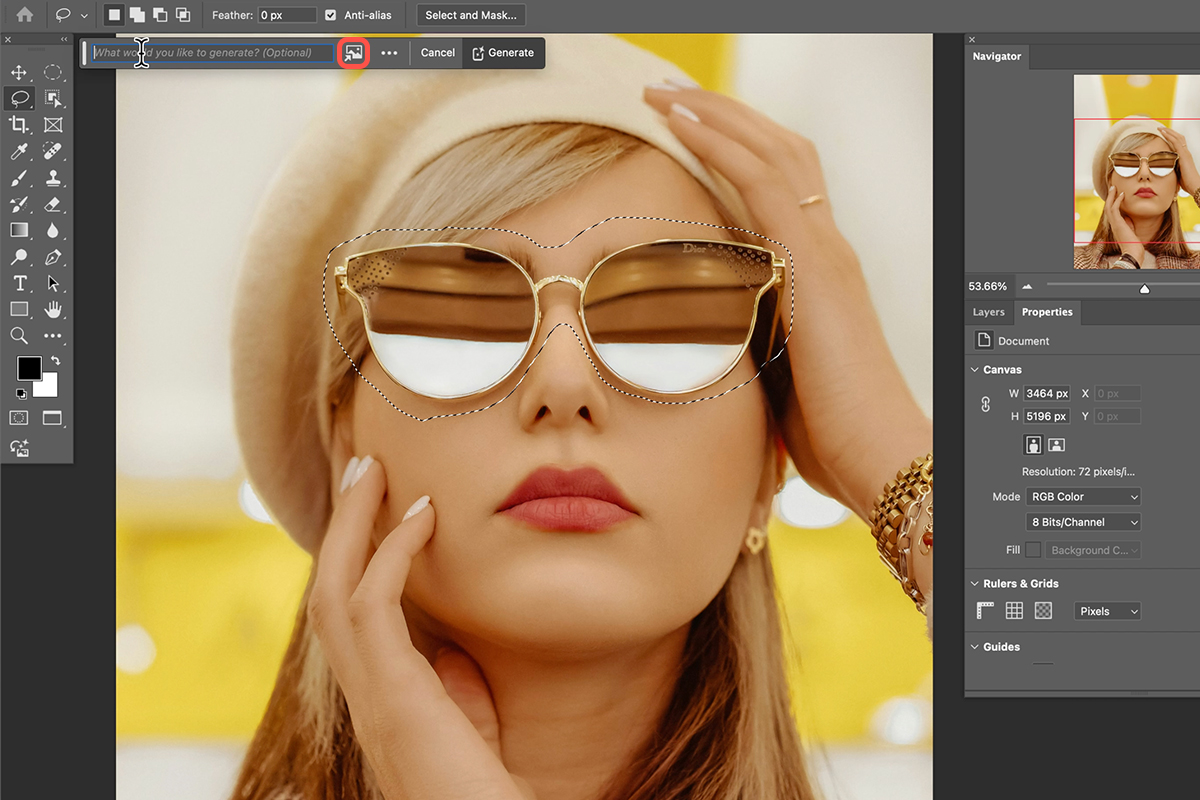Image resolution: width=1200 pixels, height=800 pixels.
Task: Open the Navigator panel tab
Action: tap(996, 56)
